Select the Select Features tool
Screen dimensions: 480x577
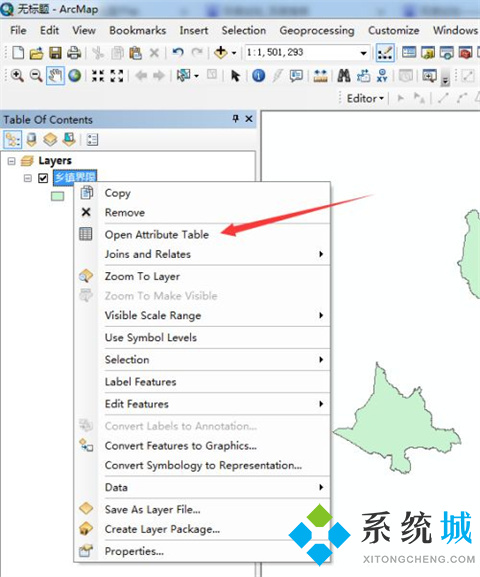click(x=183, y=76)
